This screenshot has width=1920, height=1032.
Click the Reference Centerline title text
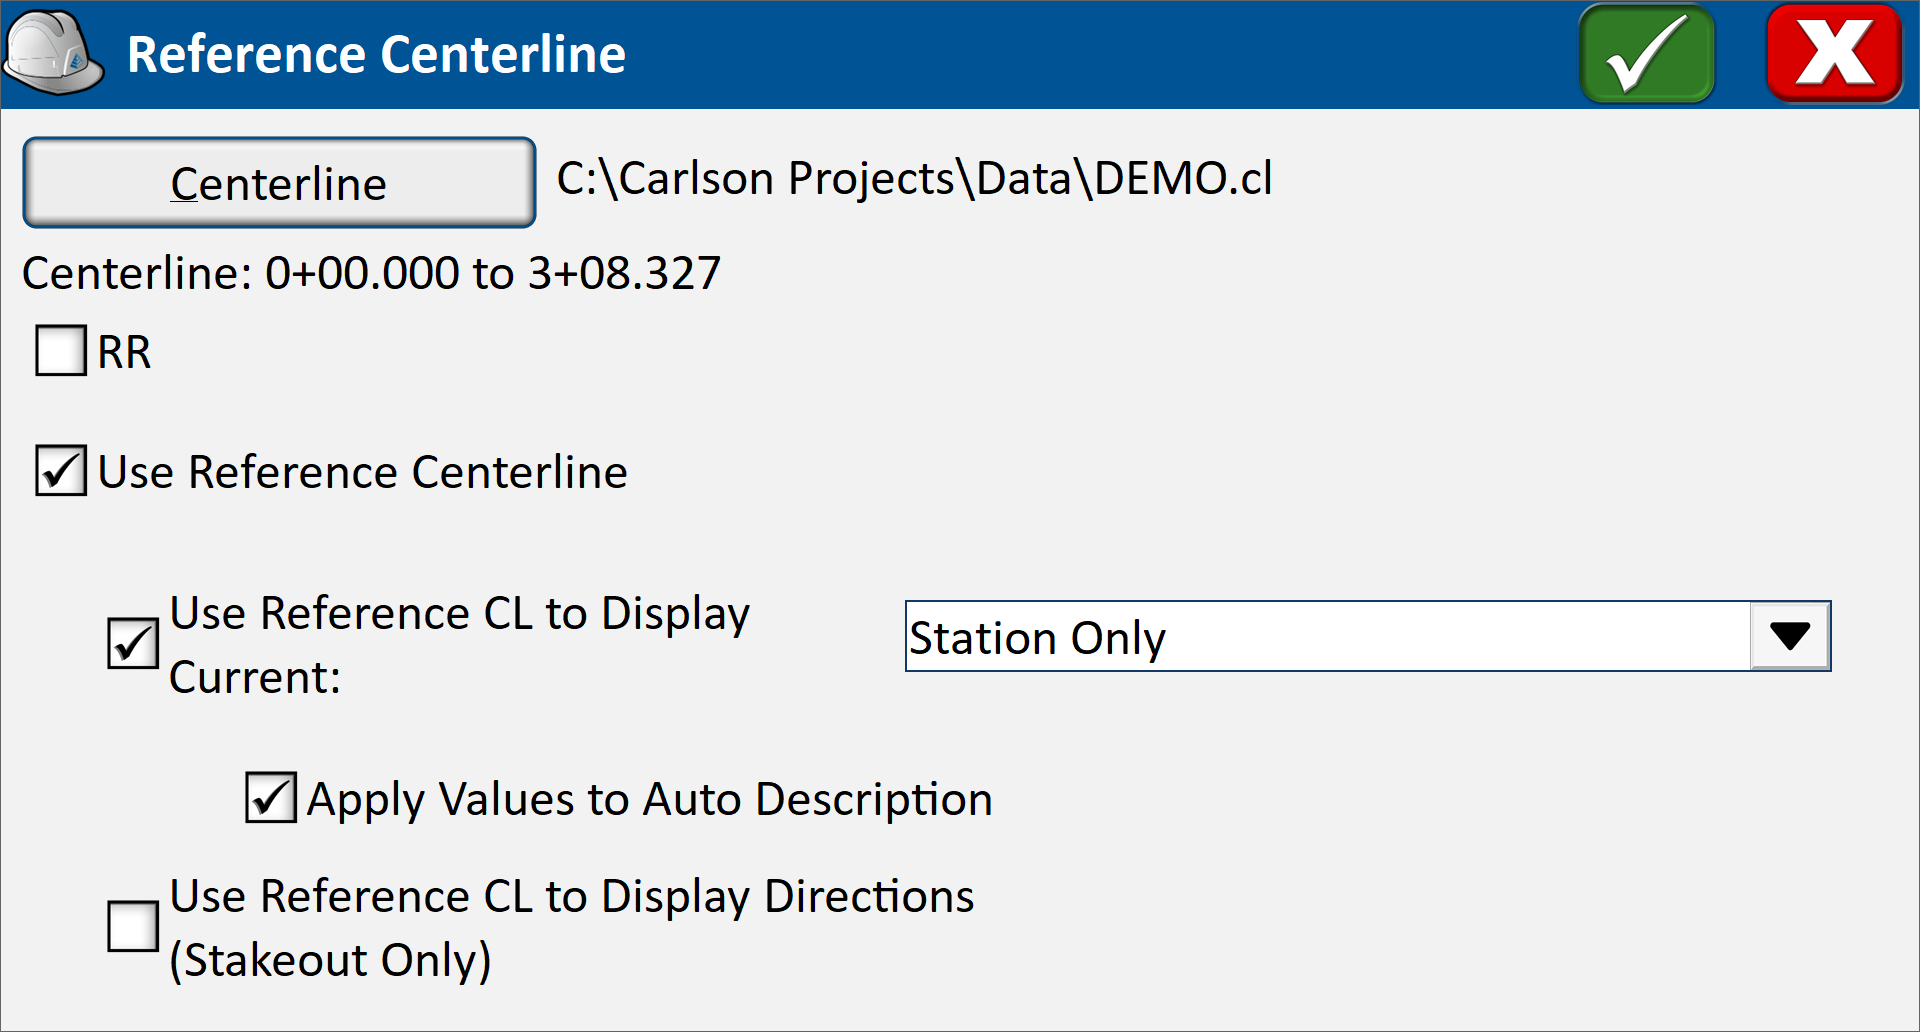(376, 54)
